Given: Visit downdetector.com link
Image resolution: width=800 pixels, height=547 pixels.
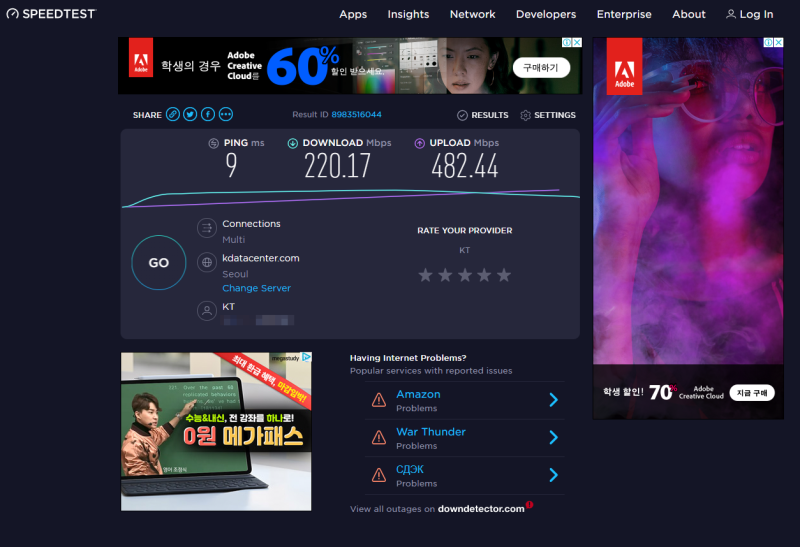Looking at the screenshot, I should pos(481,509).
